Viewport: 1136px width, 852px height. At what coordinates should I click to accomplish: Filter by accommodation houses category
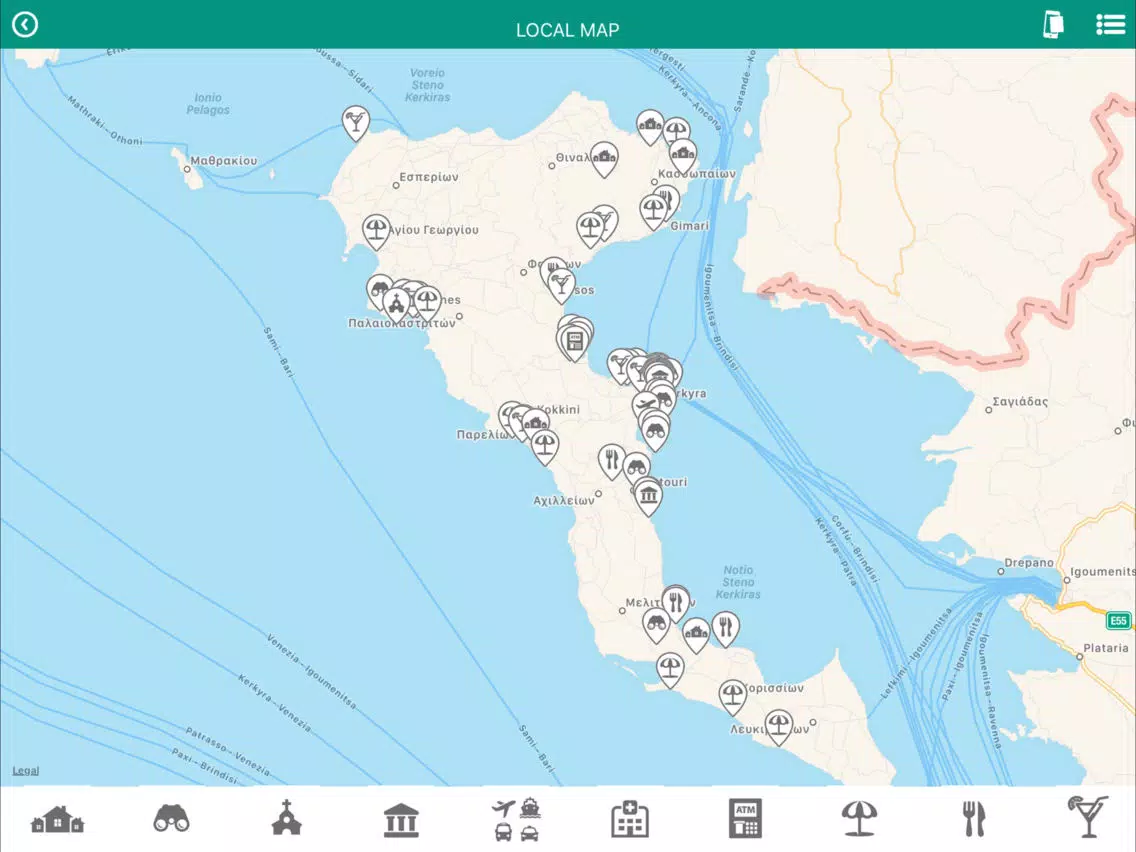click(x=57, y=819)
